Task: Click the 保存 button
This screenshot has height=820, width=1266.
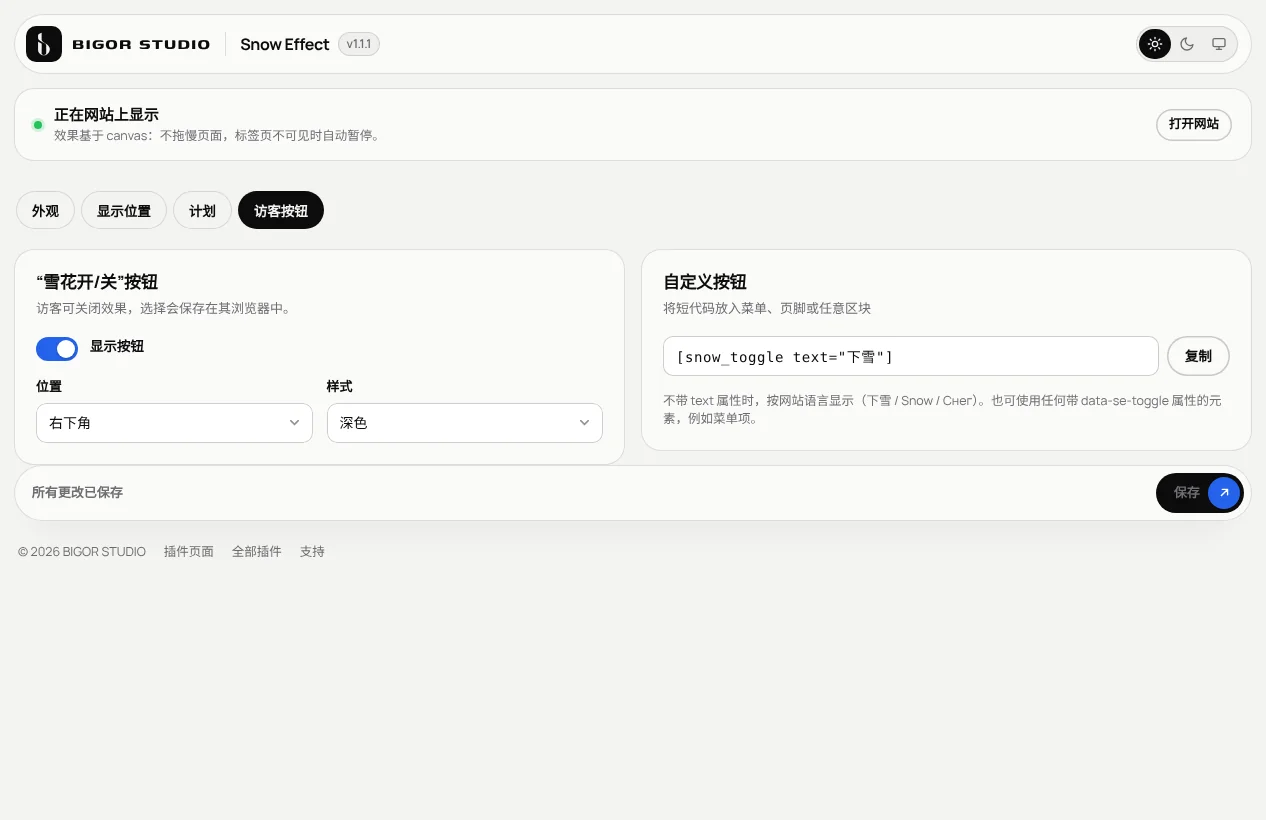Action: tap(1200, 493)
